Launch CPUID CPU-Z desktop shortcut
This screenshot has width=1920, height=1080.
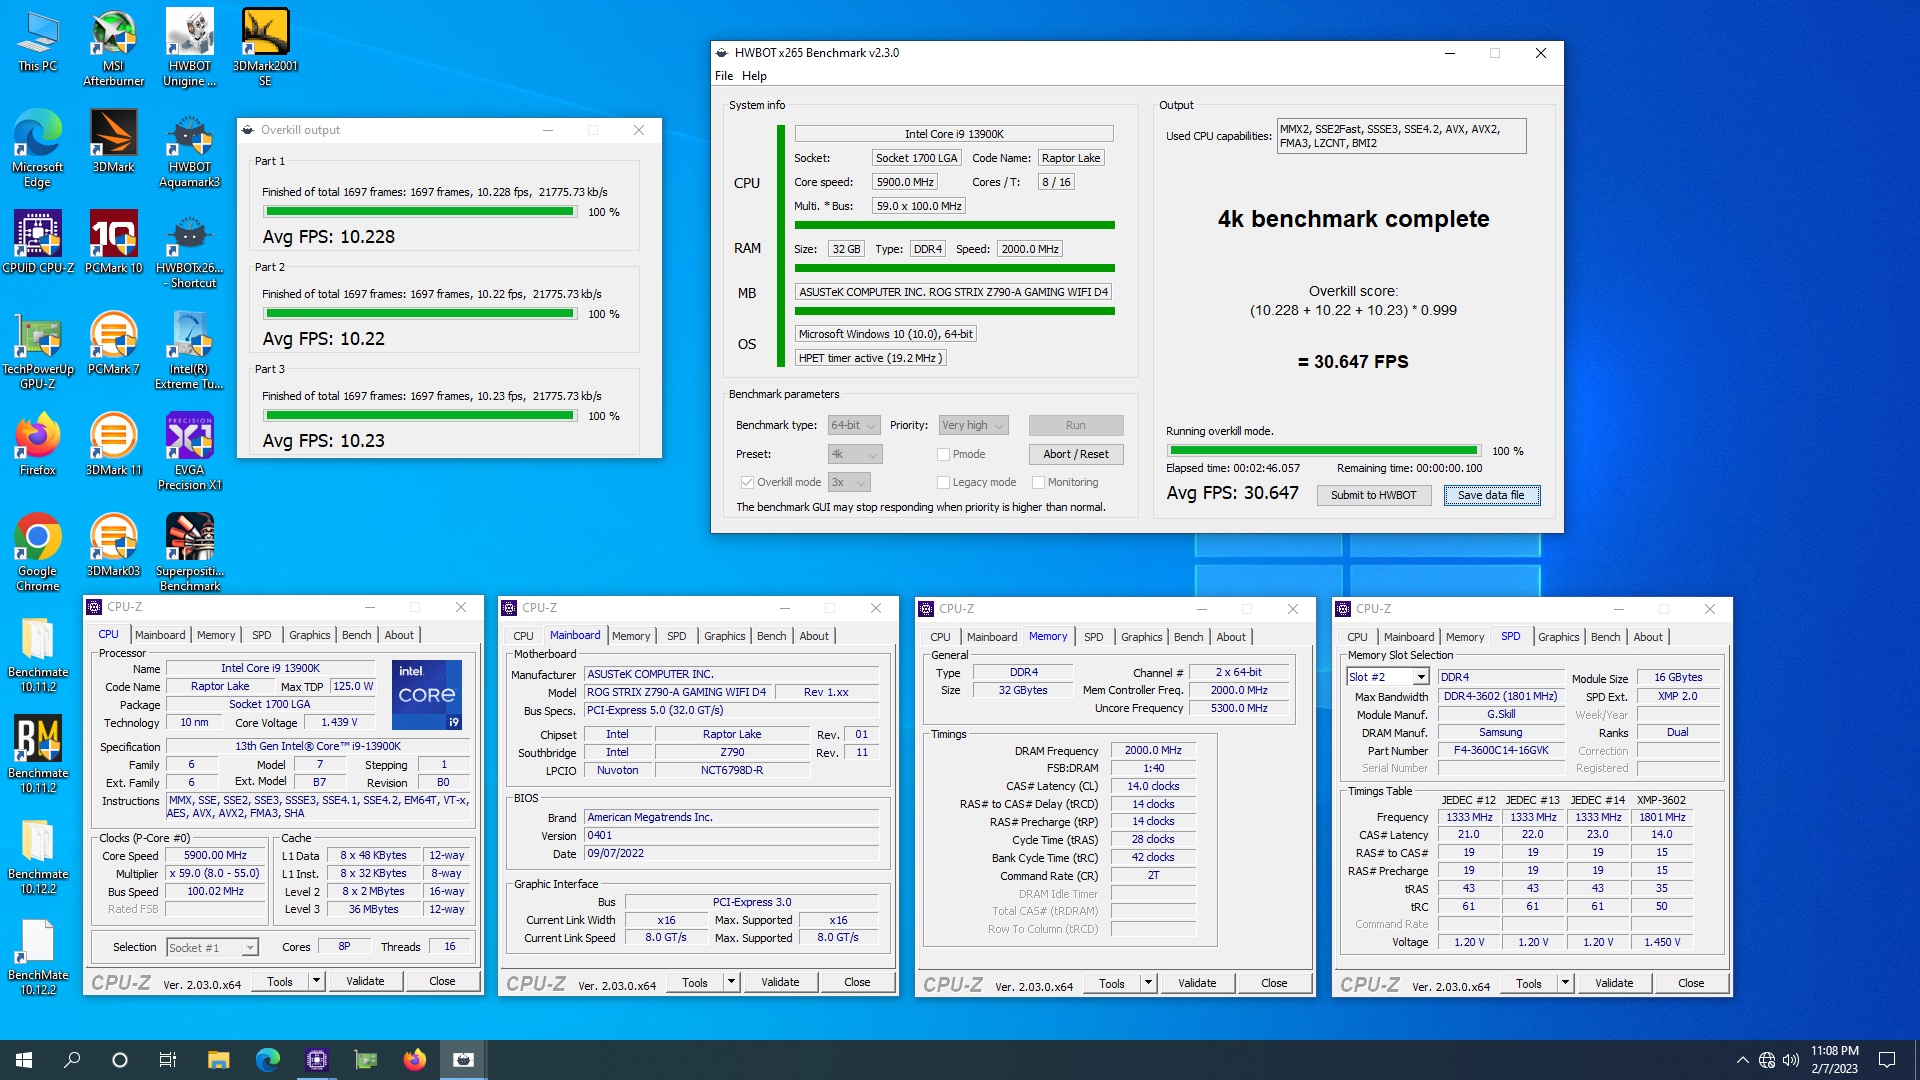point(38,242)
